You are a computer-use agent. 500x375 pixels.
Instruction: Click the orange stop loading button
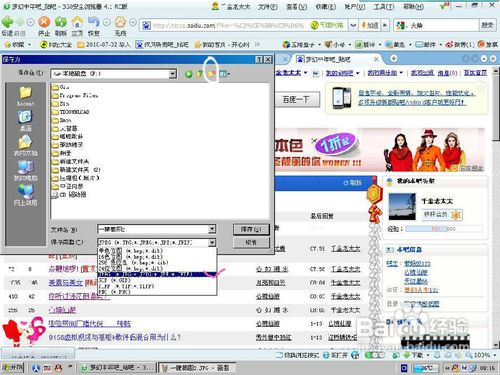point(44,22)
